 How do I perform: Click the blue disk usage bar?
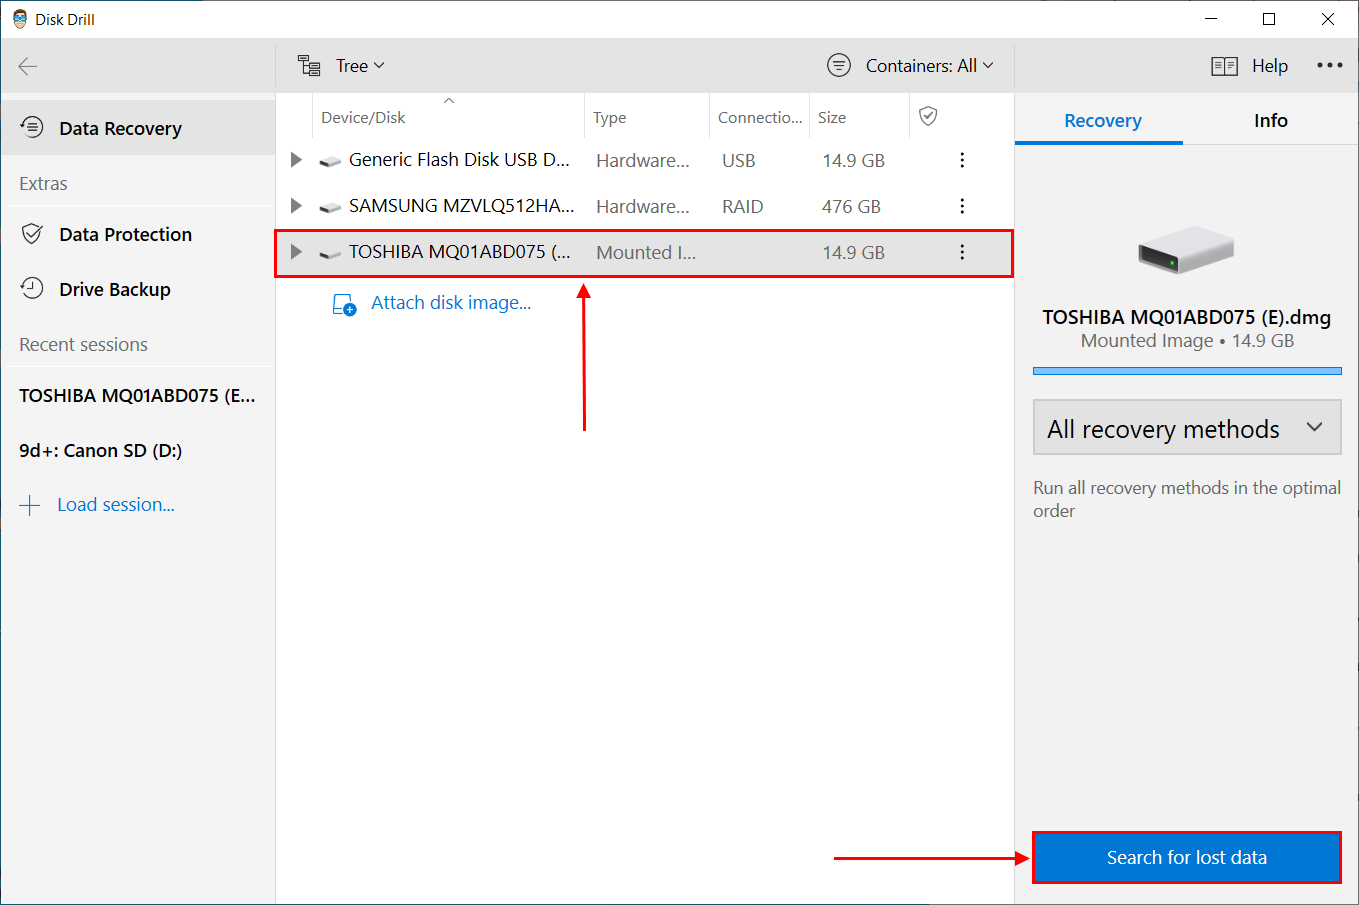coord(1187,371)
